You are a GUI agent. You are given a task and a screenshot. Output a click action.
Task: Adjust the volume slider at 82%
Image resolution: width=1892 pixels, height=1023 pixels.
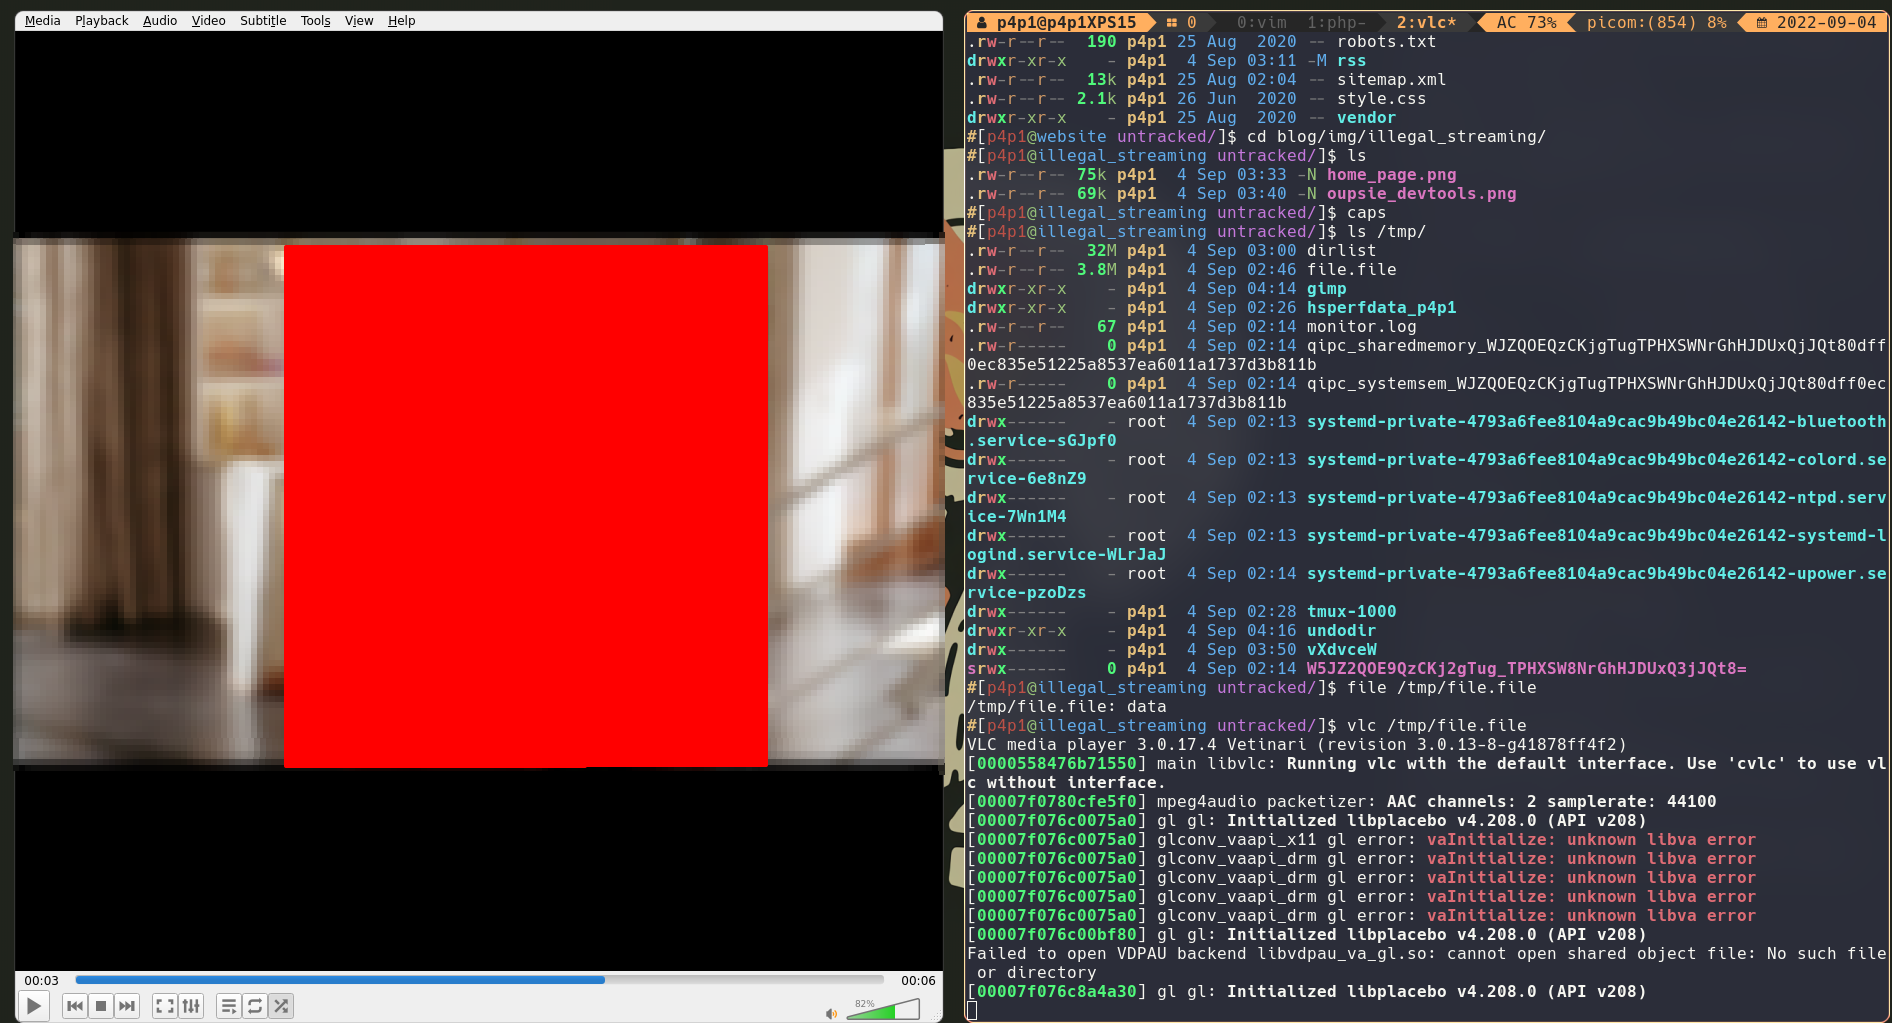883,1011
